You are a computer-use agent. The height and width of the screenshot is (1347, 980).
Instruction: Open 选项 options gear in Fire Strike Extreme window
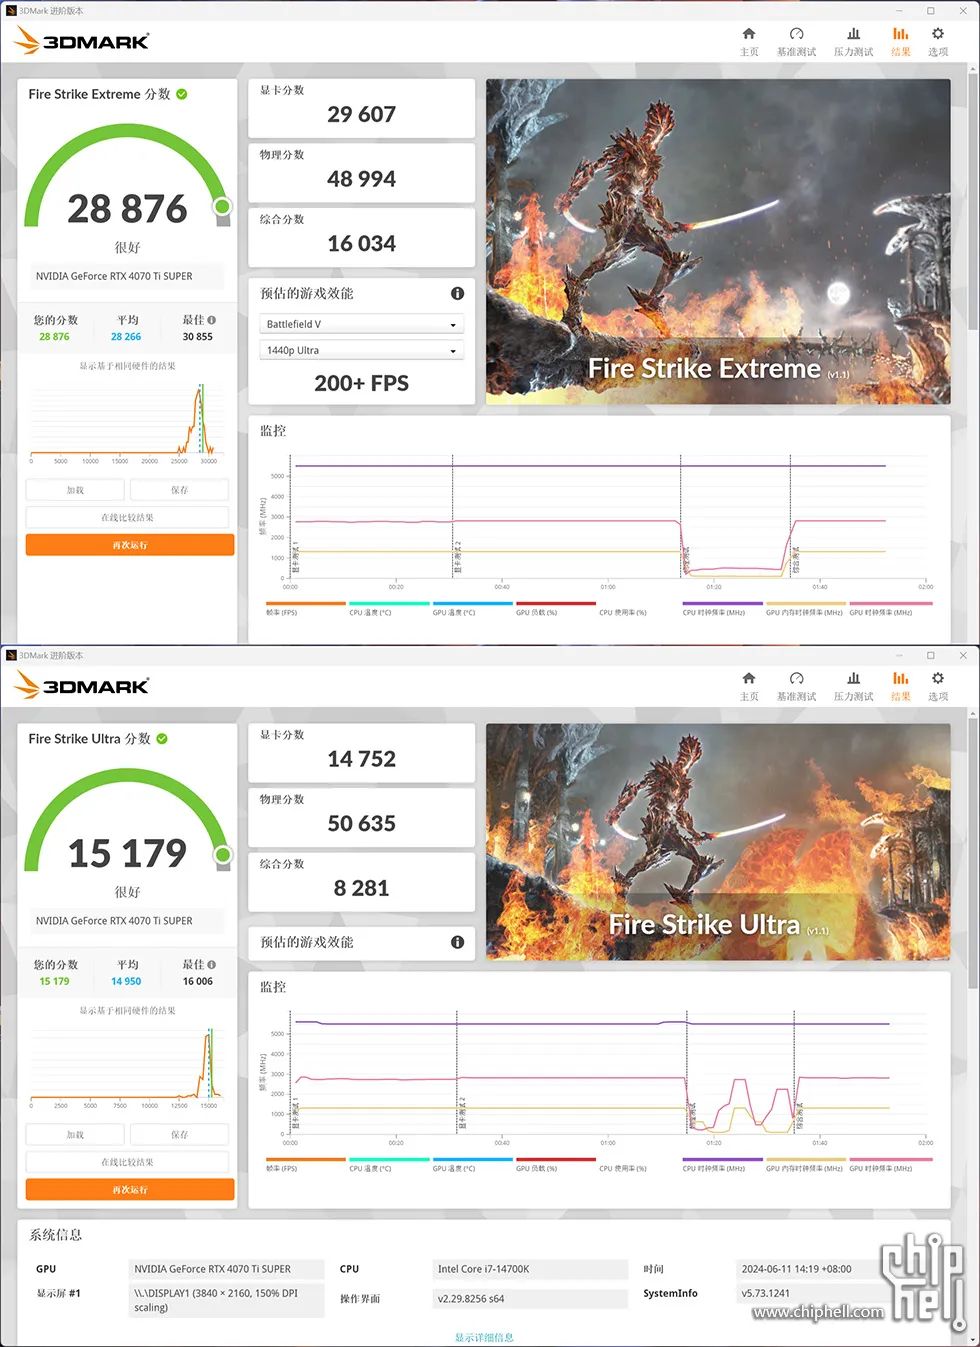click(938, 41)
